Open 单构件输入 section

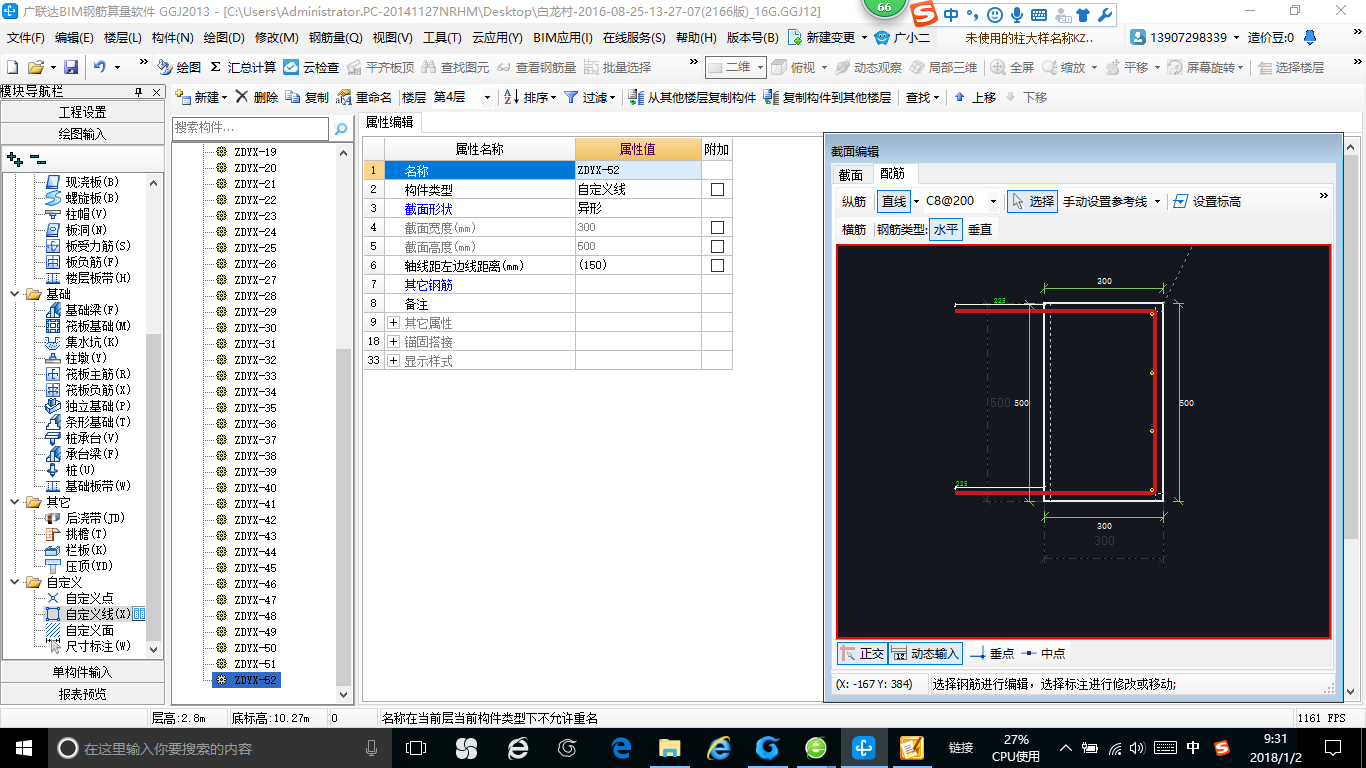(x=82, y=672)
